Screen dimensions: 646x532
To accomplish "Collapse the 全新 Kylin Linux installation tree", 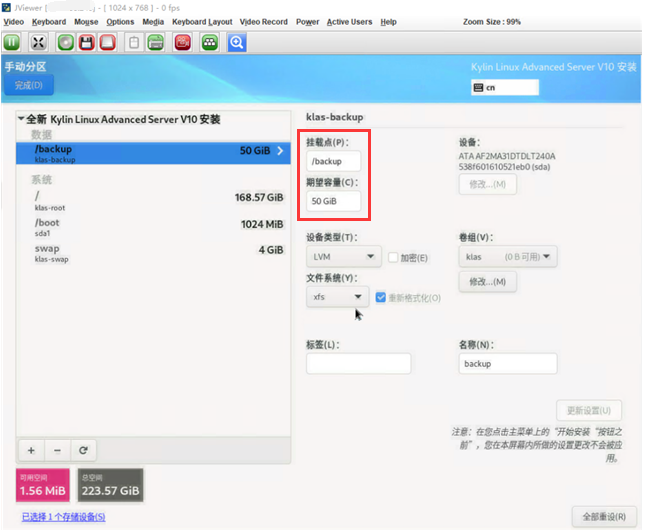I will 21,119.
